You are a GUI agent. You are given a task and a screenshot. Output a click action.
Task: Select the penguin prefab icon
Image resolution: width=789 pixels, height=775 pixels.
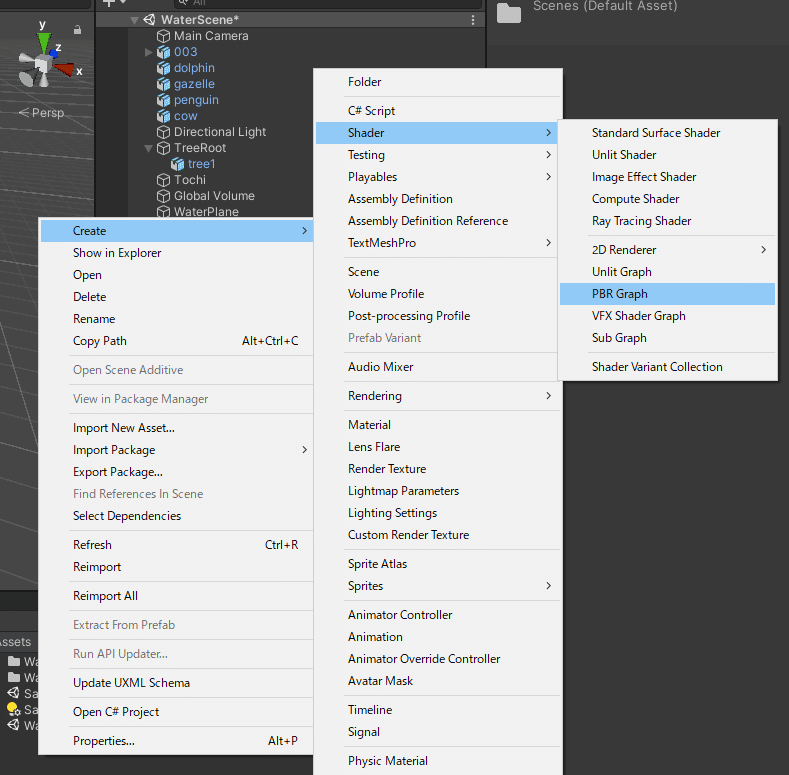point(163,100)
